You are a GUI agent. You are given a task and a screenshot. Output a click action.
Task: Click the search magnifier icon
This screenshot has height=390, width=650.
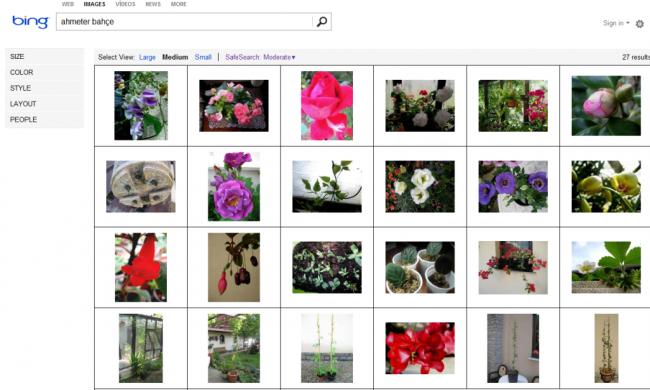(322, 22)
